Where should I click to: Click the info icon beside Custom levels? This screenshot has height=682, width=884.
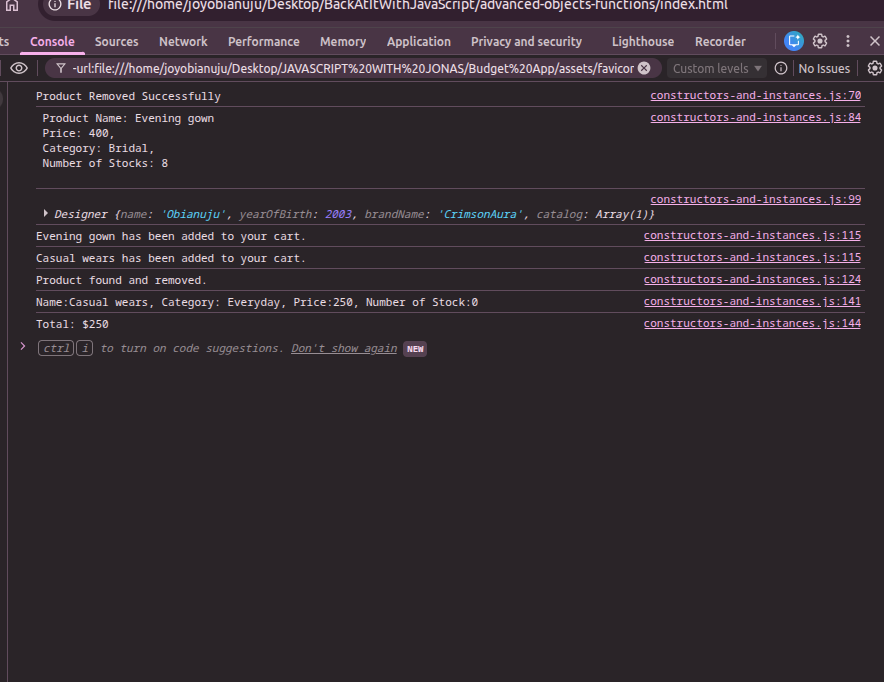point(781,68)
